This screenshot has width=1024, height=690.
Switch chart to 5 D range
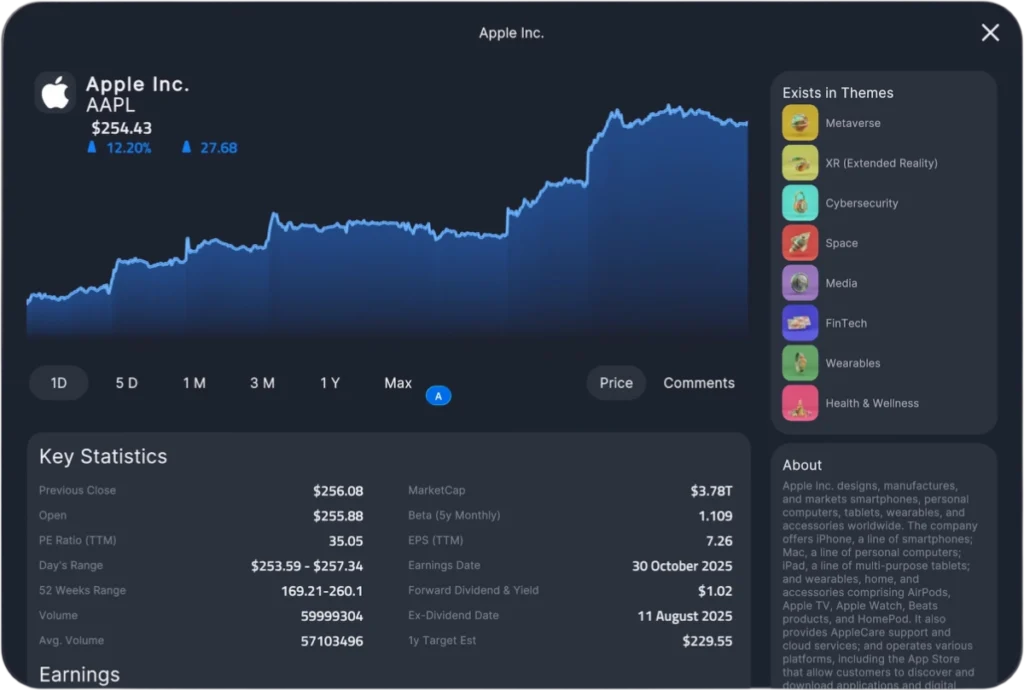tap(127, 383)
